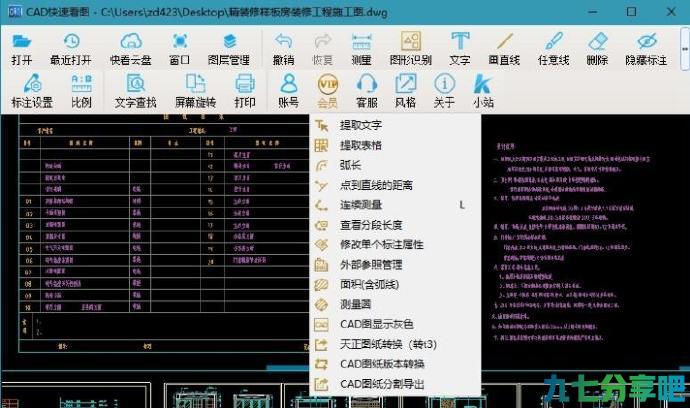Show recently opened files via 最近打开
690x408 pixels.
pyautogui.click(x=71, y=49)
